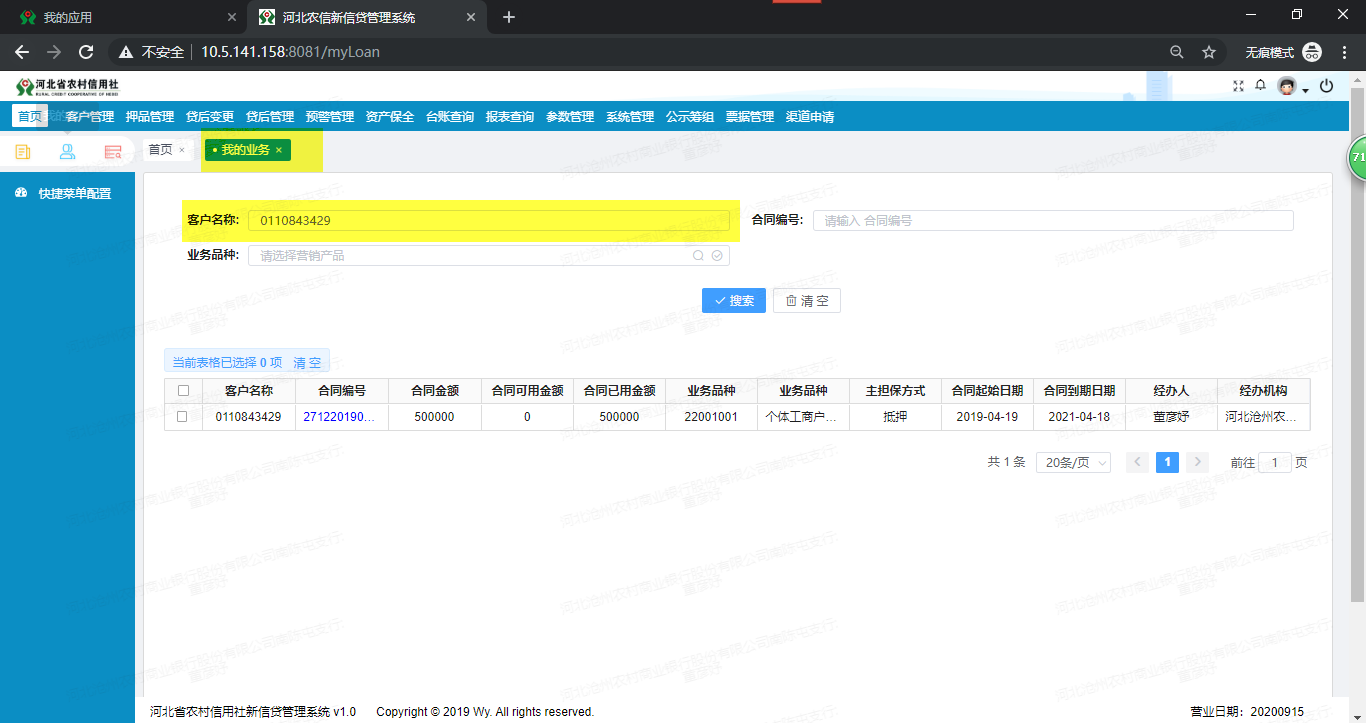This screenshot has width=1366, height=723.
Task: Switch to the 首页 tab
Action: tap(161, 150)
